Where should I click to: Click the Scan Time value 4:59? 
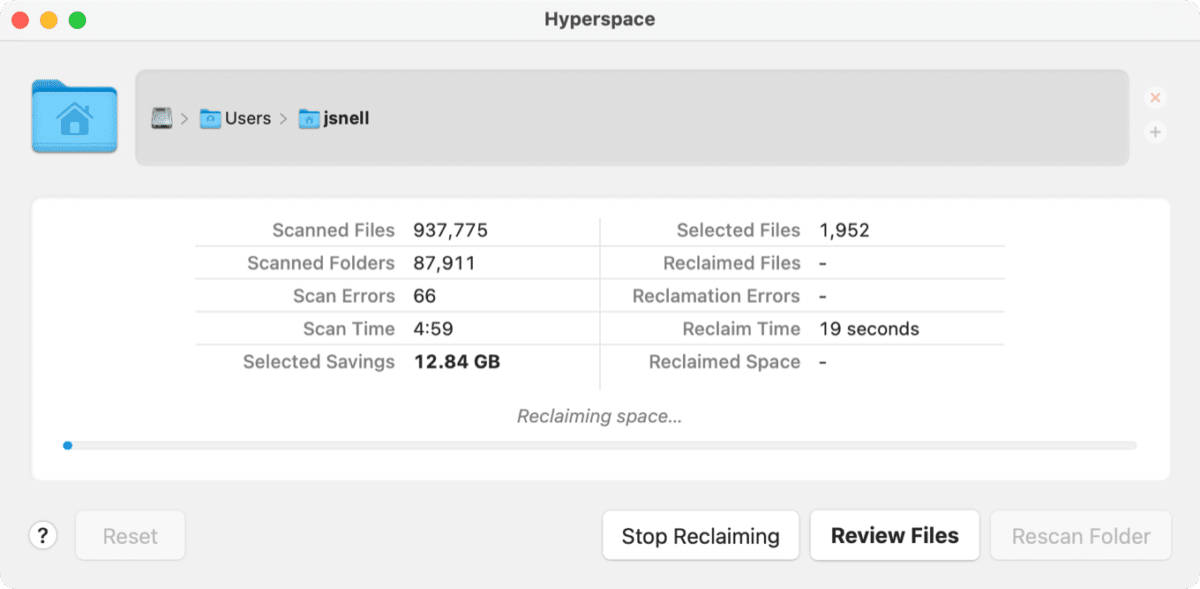434,330
